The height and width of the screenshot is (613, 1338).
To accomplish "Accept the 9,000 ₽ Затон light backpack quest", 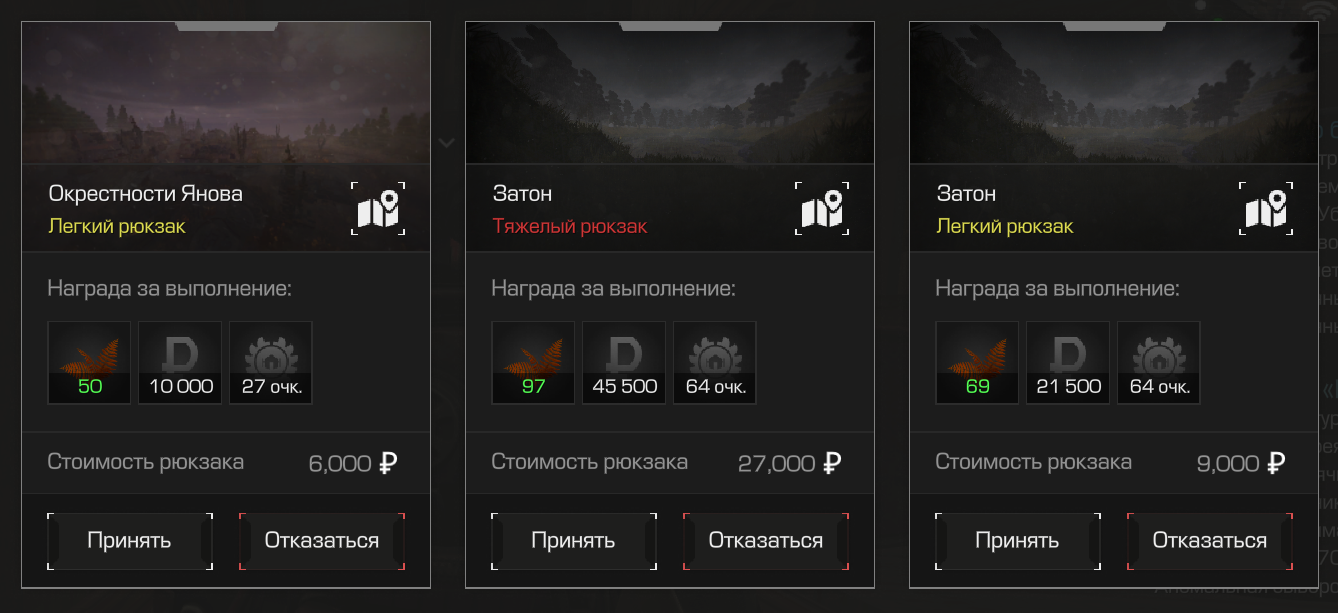I will (1018, 541).
